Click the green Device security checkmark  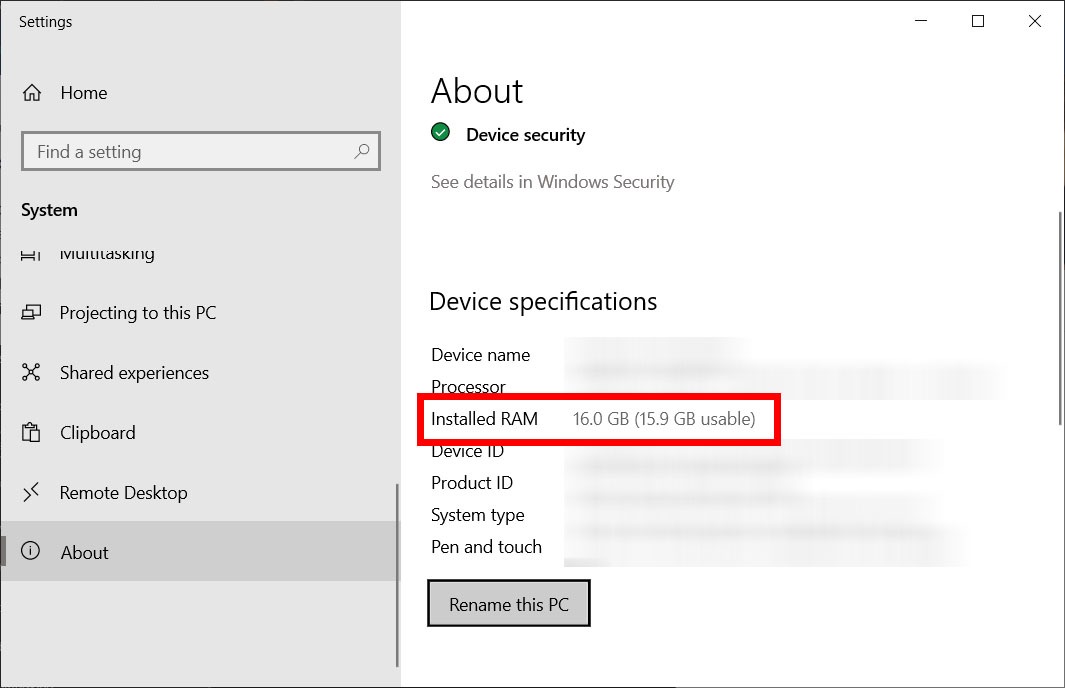click(x=440, y=133)
